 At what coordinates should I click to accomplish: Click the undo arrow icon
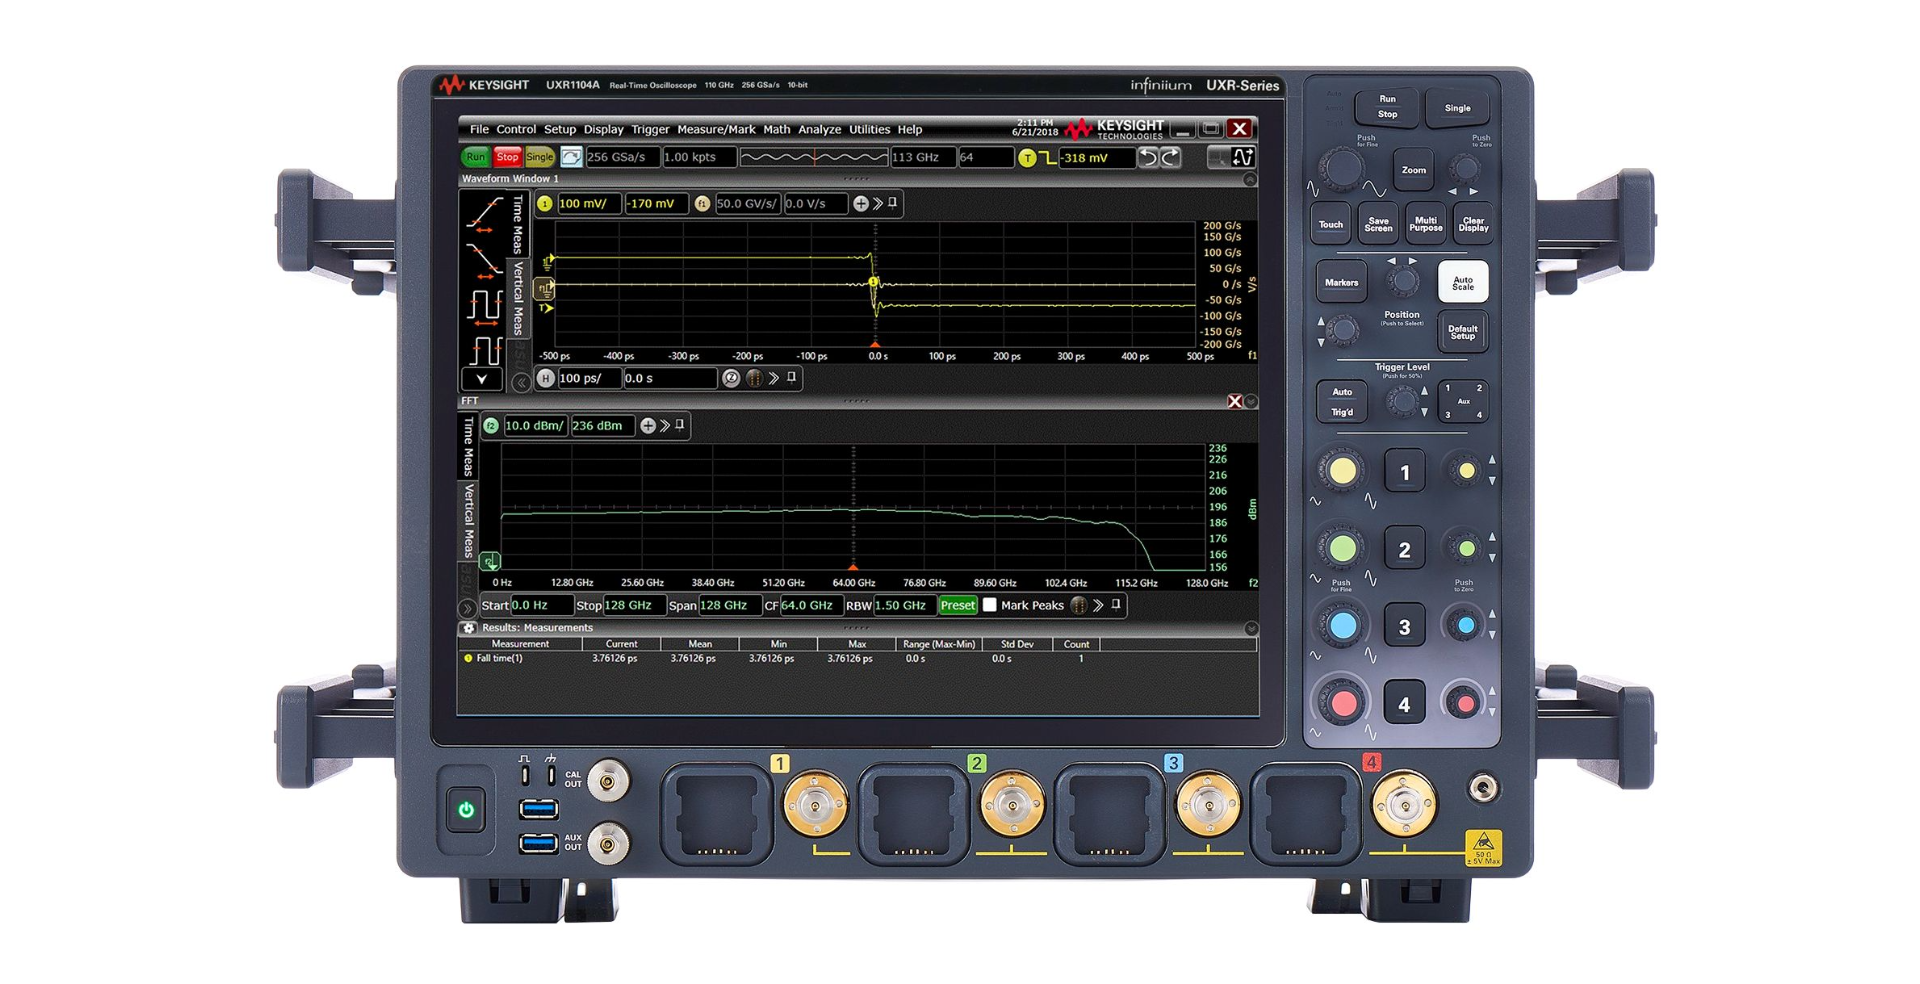click(1148, 159)
